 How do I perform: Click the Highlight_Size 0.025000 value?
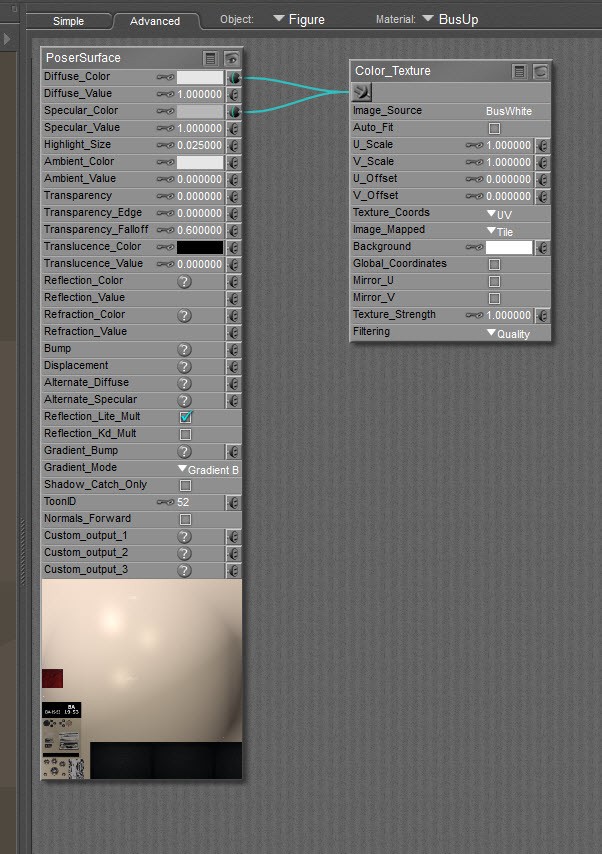coord(199,145)
